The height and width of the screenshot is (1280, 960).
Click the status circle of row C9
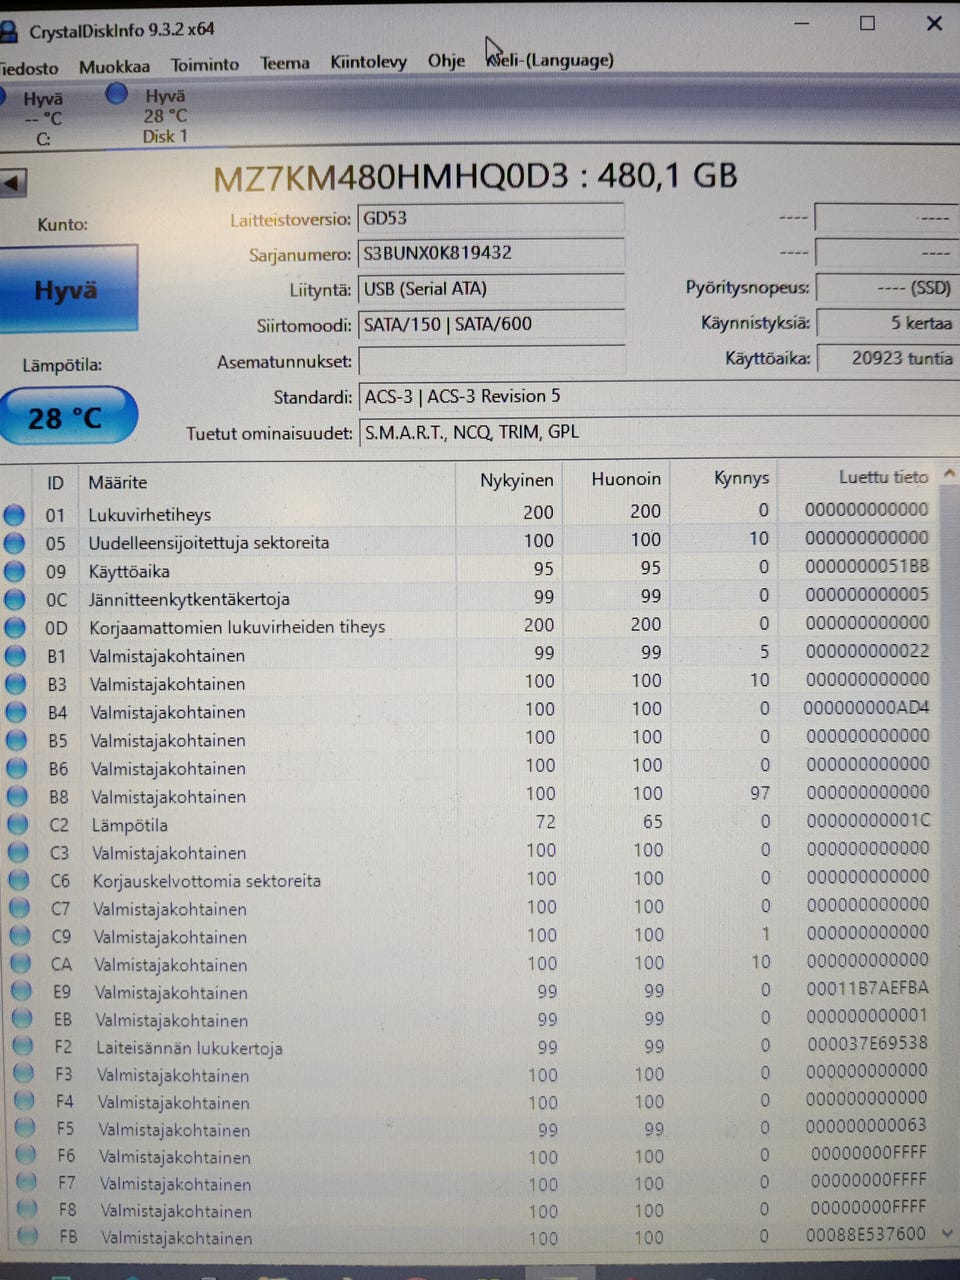coord(20,937)
